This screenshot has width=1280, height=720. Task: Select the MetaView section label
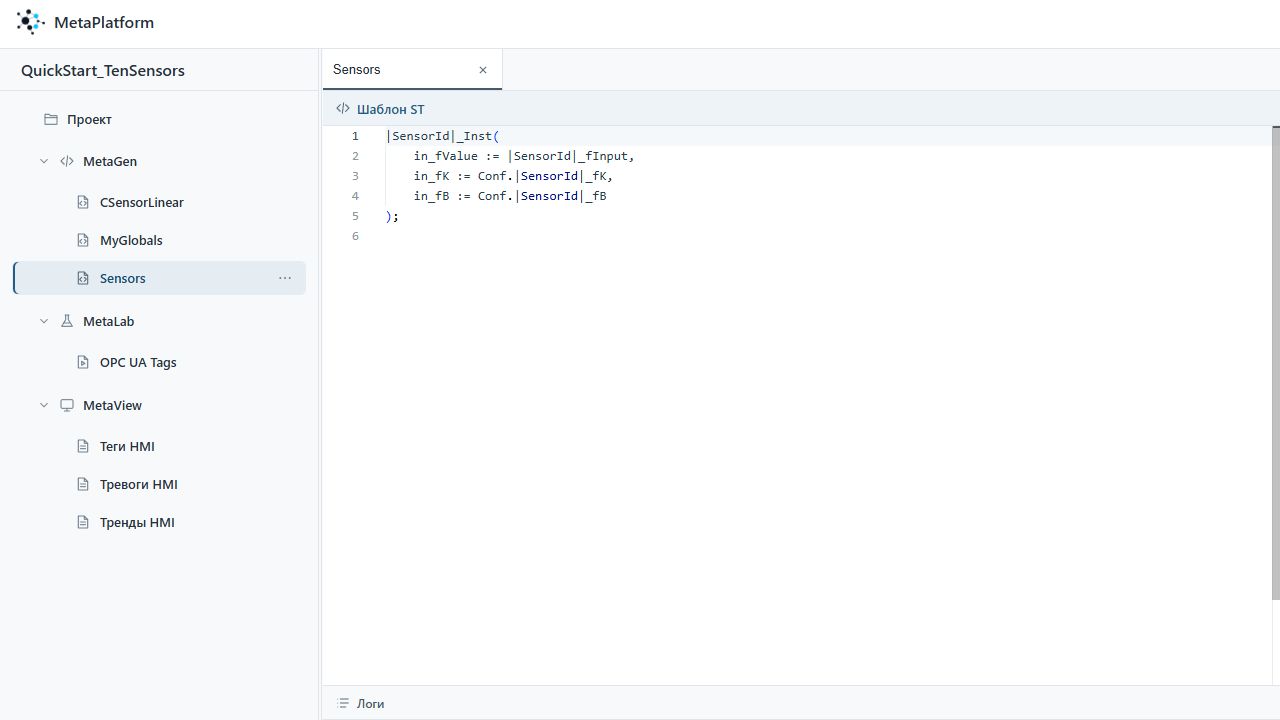point(112,405)
